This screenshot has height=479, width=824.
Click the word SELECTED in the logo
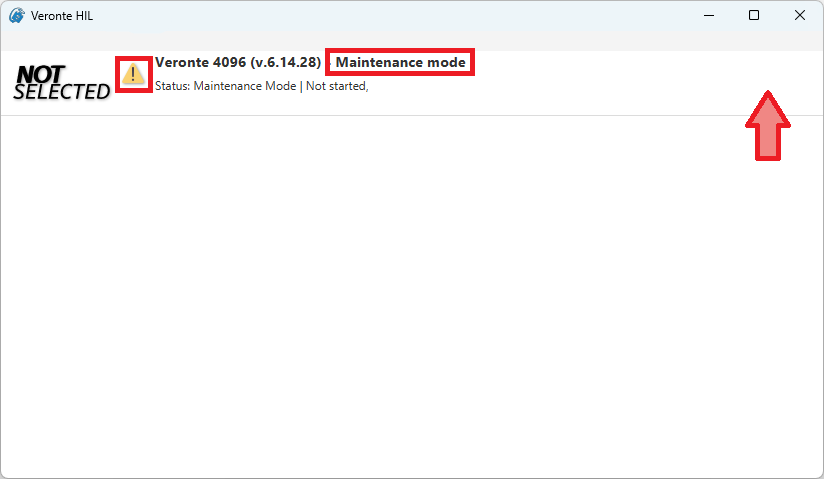[62, 92]
